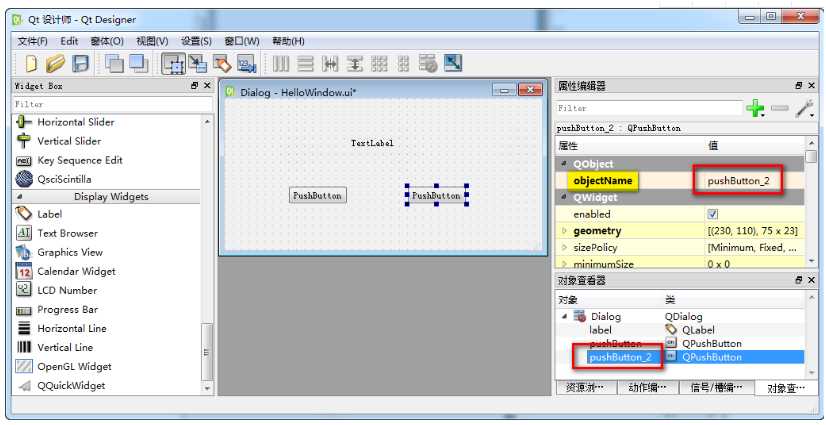The height and width of the screenshot is (425, 826).
Task: Expand the sizePolicy property row
Action: click(564, 248)
